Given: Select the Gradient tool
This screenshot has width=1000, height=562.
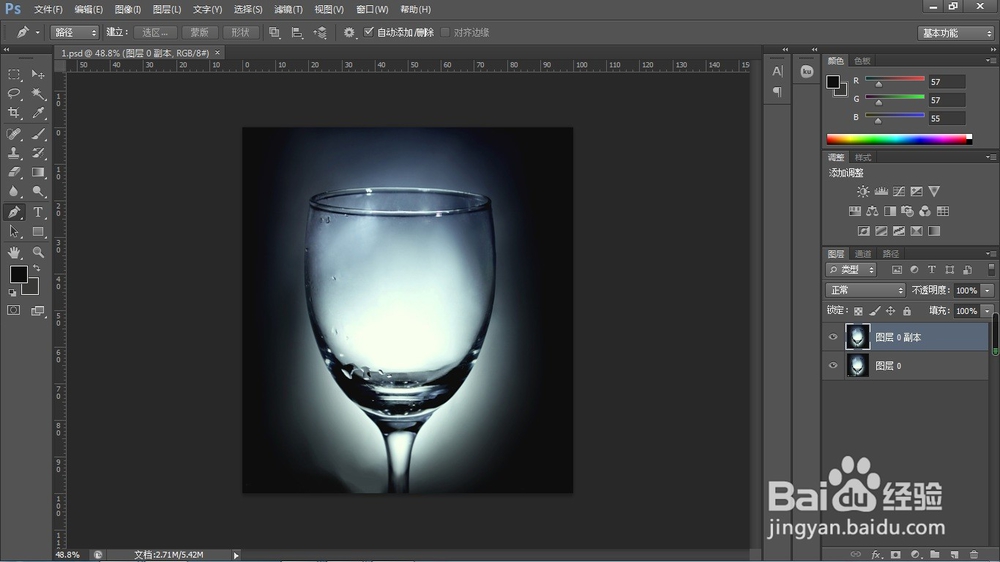Looking at the screenshot, I should click(x=38, y=172).
